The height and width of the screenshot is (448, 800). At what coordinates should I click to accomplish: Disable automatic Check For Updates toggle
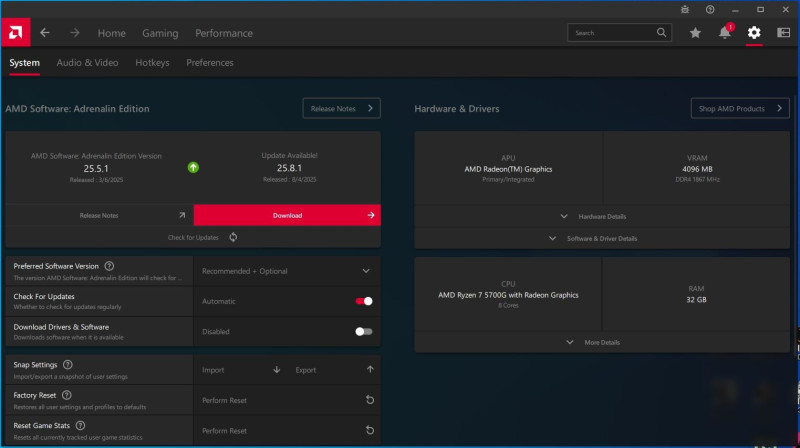(x=364, y=301)
